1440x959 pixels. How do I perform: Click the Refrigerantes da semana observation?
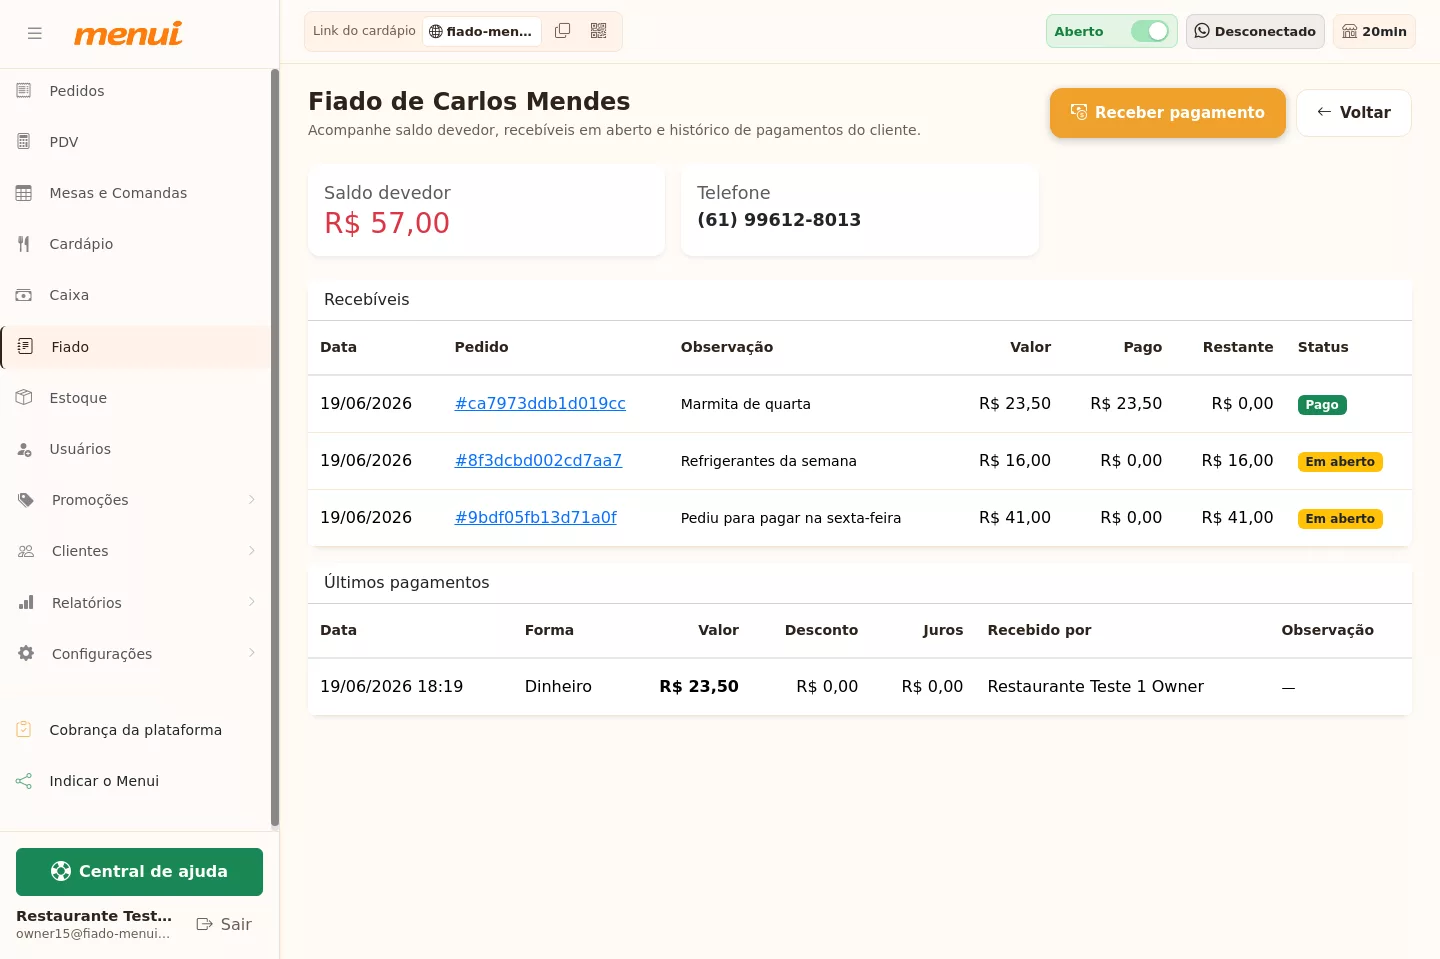pyautogui.click(x=769, y=461)
